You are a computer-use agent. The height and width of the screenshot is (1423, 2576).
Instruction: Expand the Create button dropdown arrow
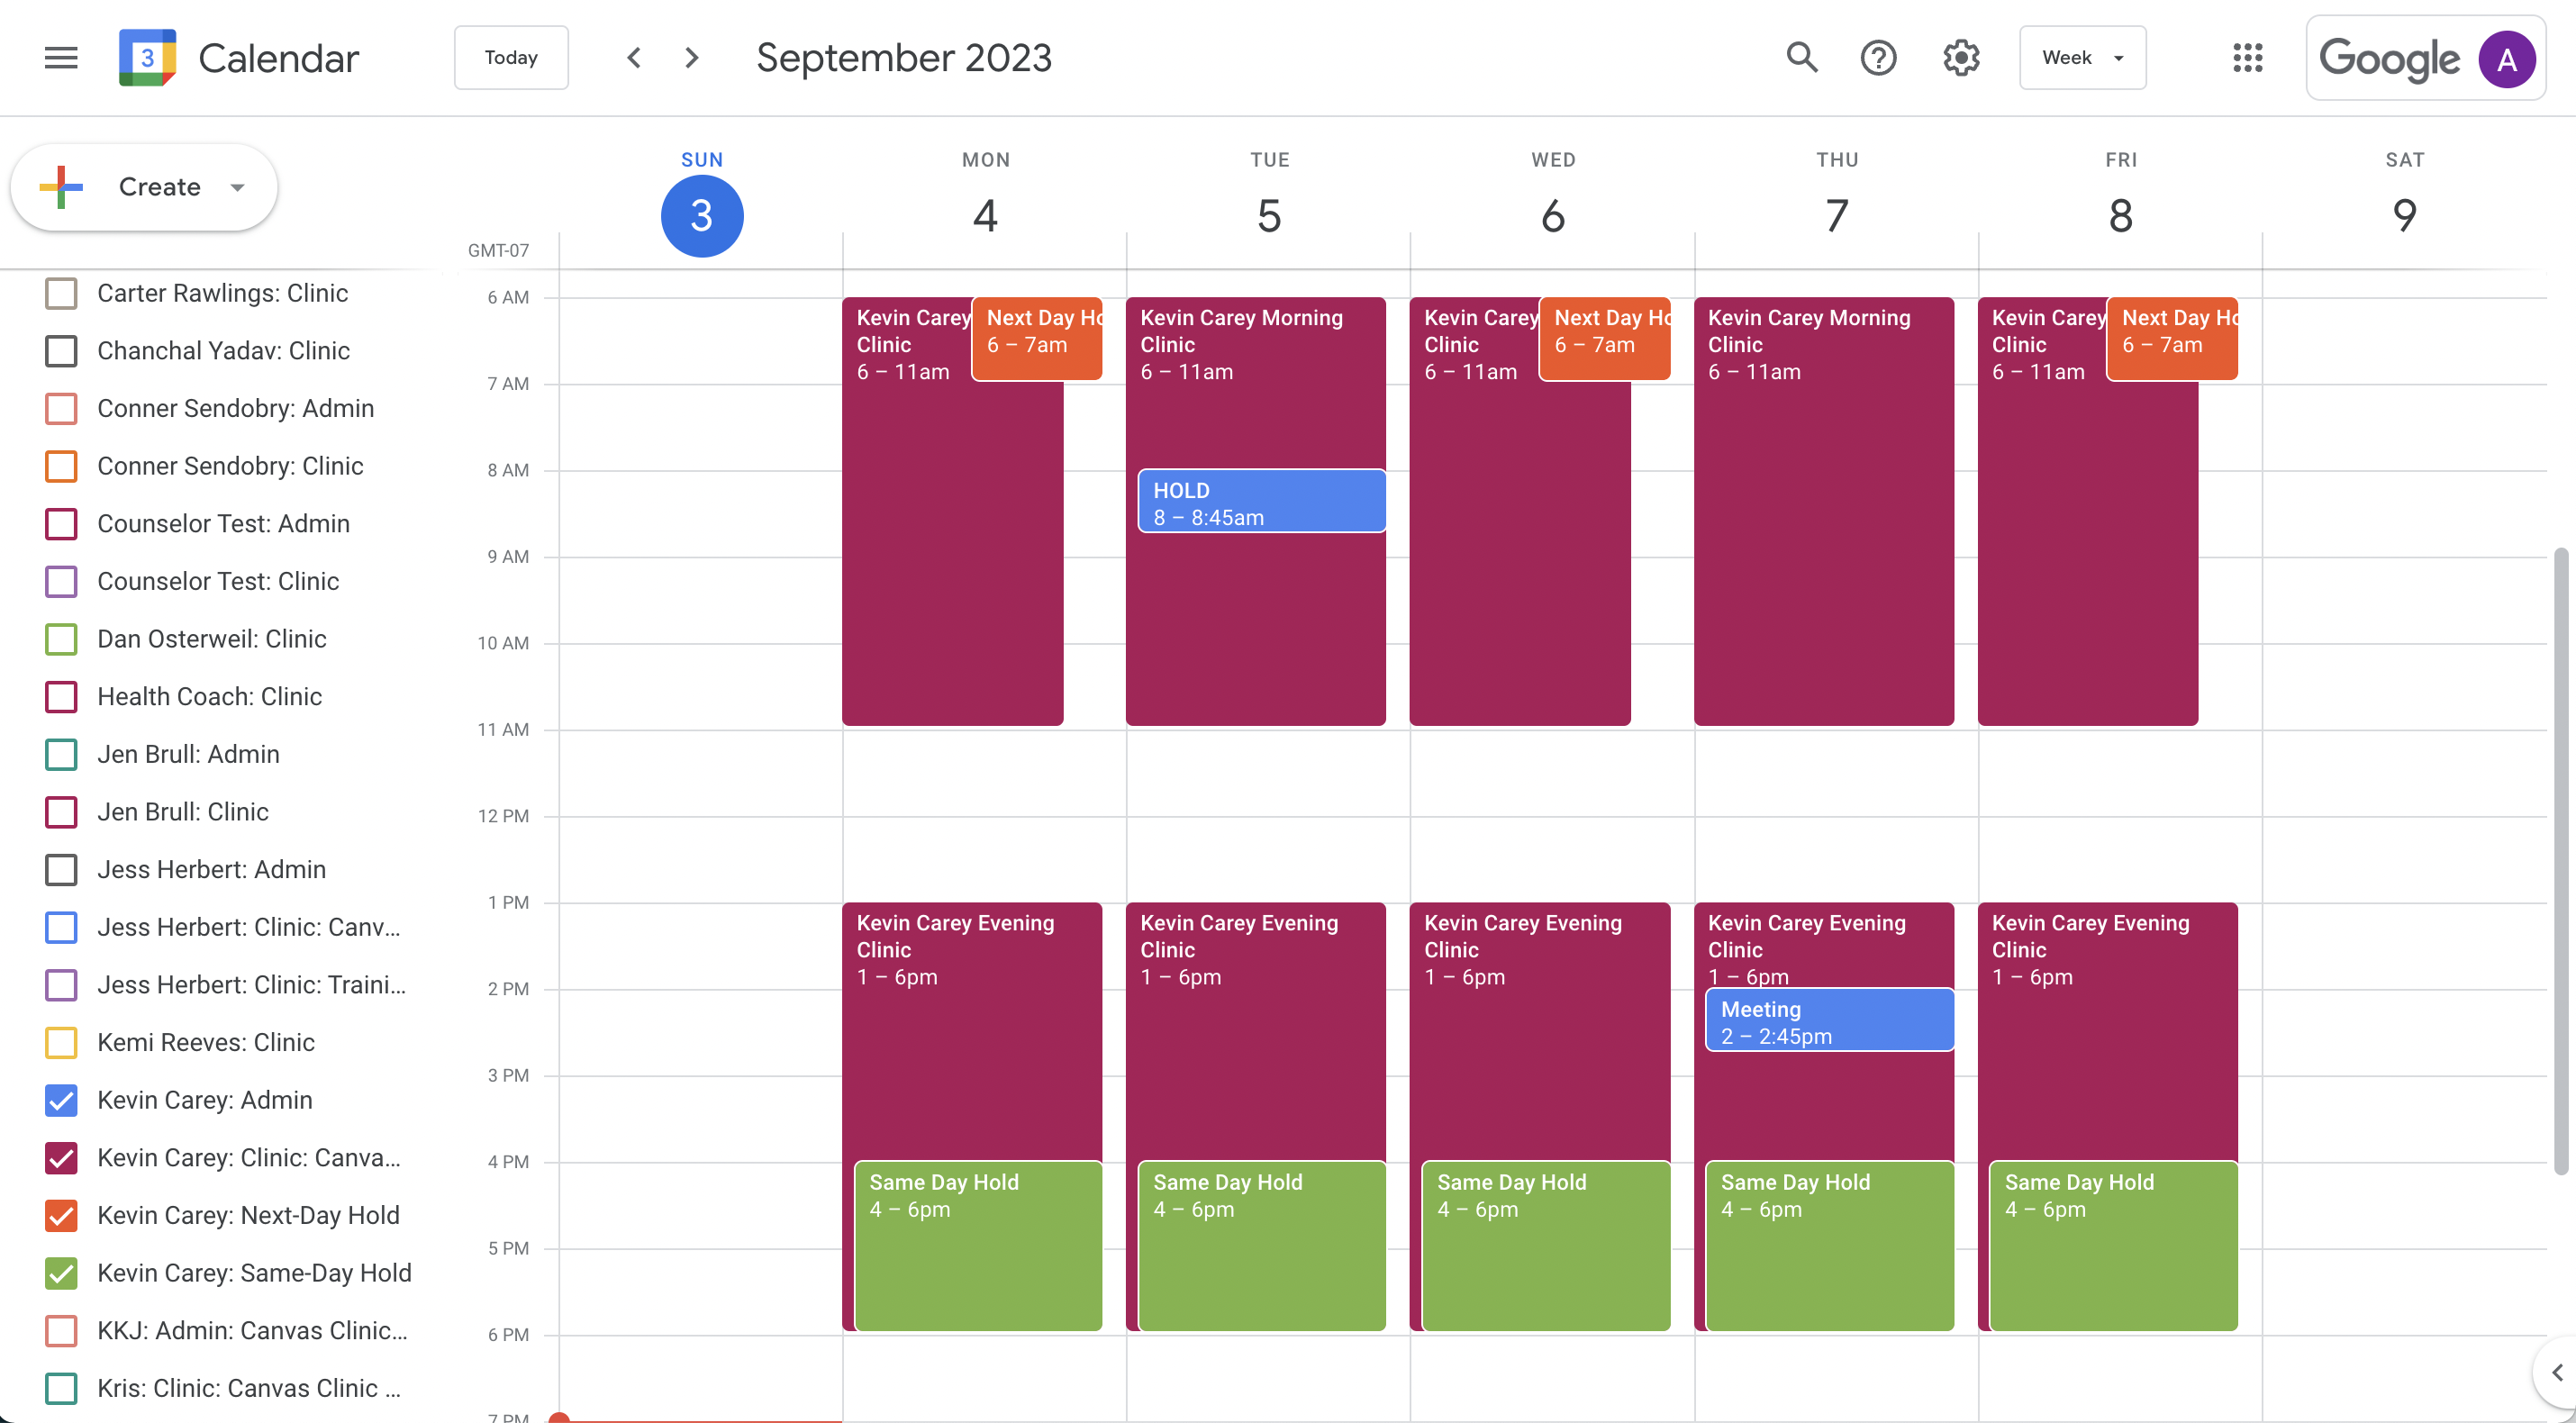[x=237, y=187]
